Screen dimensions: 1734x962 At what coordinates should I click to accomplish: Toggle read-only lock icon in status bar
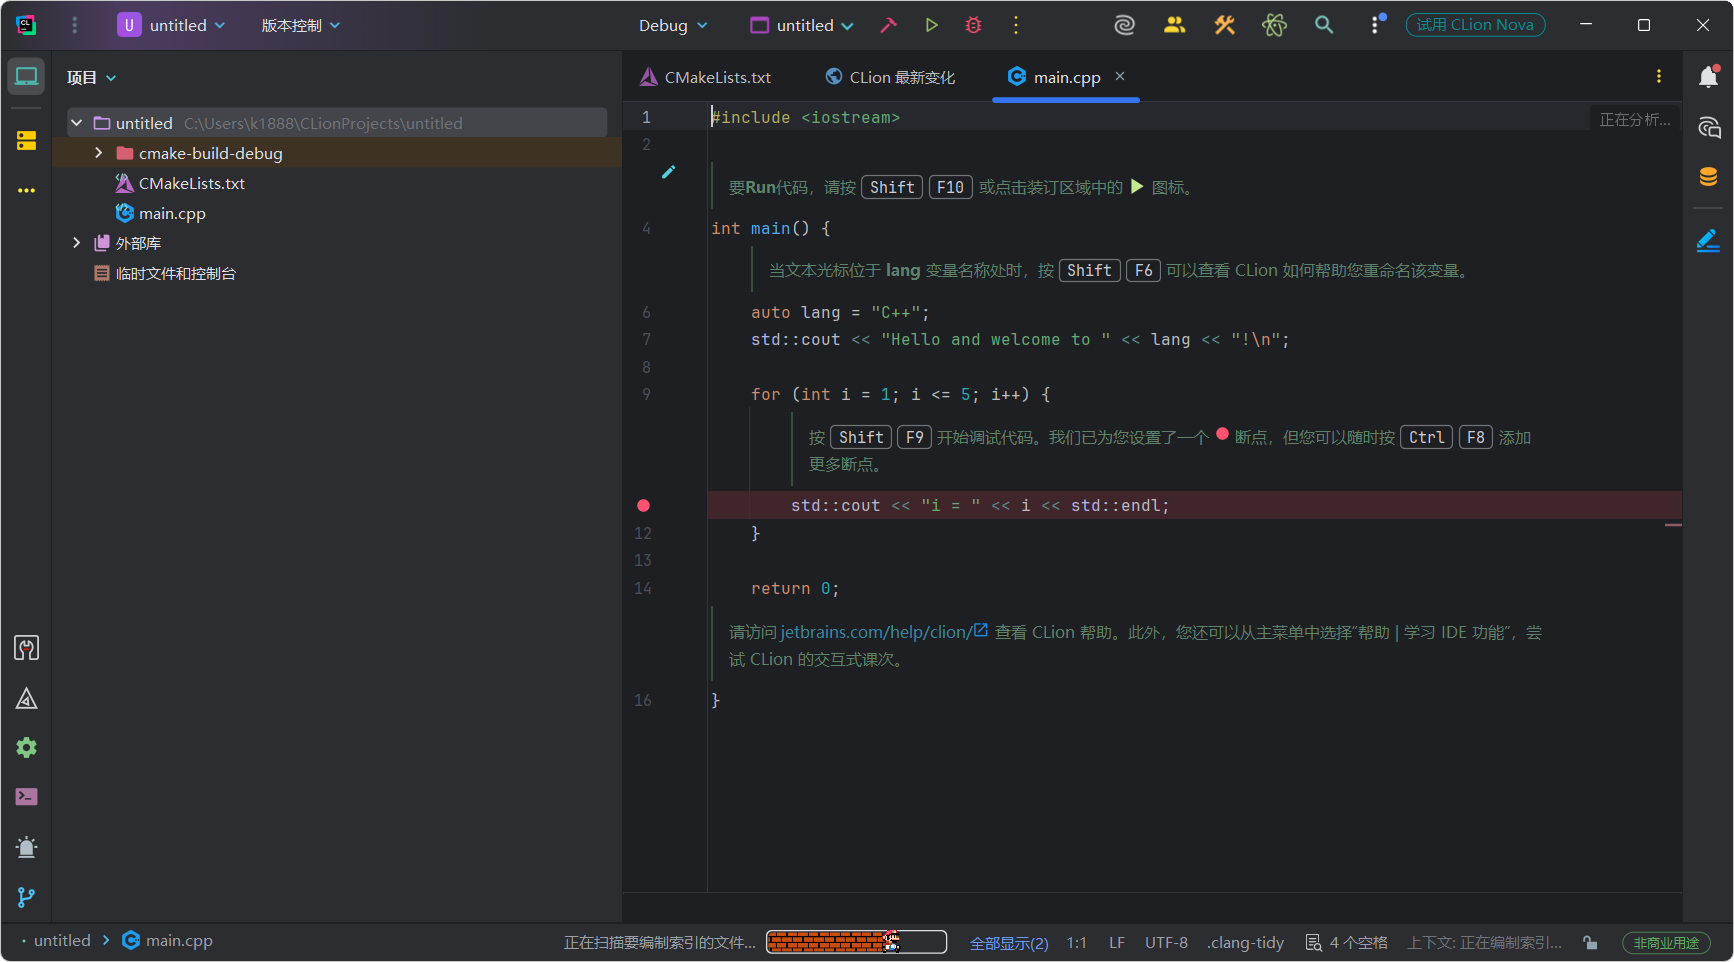[x=1590, y=942]
